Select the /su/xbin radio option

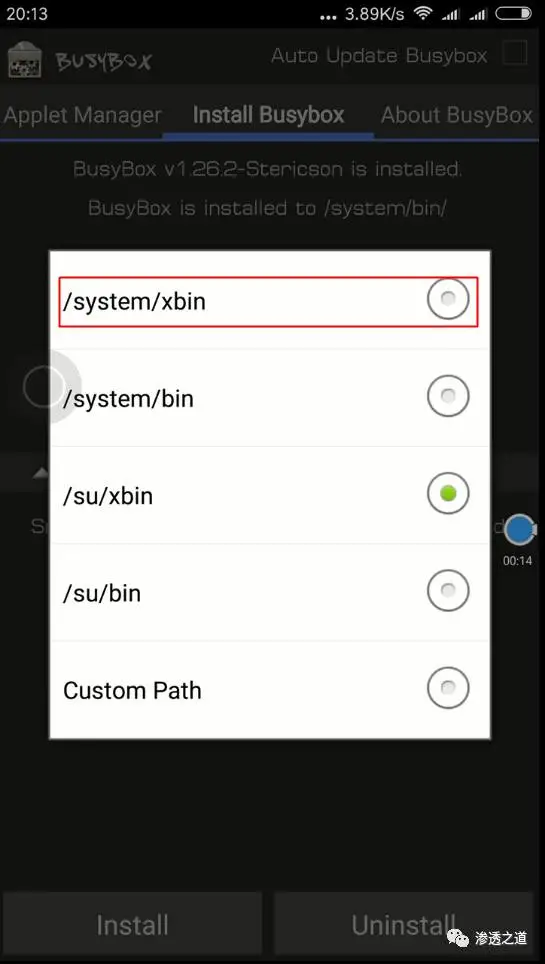click(x=448, y=493)
